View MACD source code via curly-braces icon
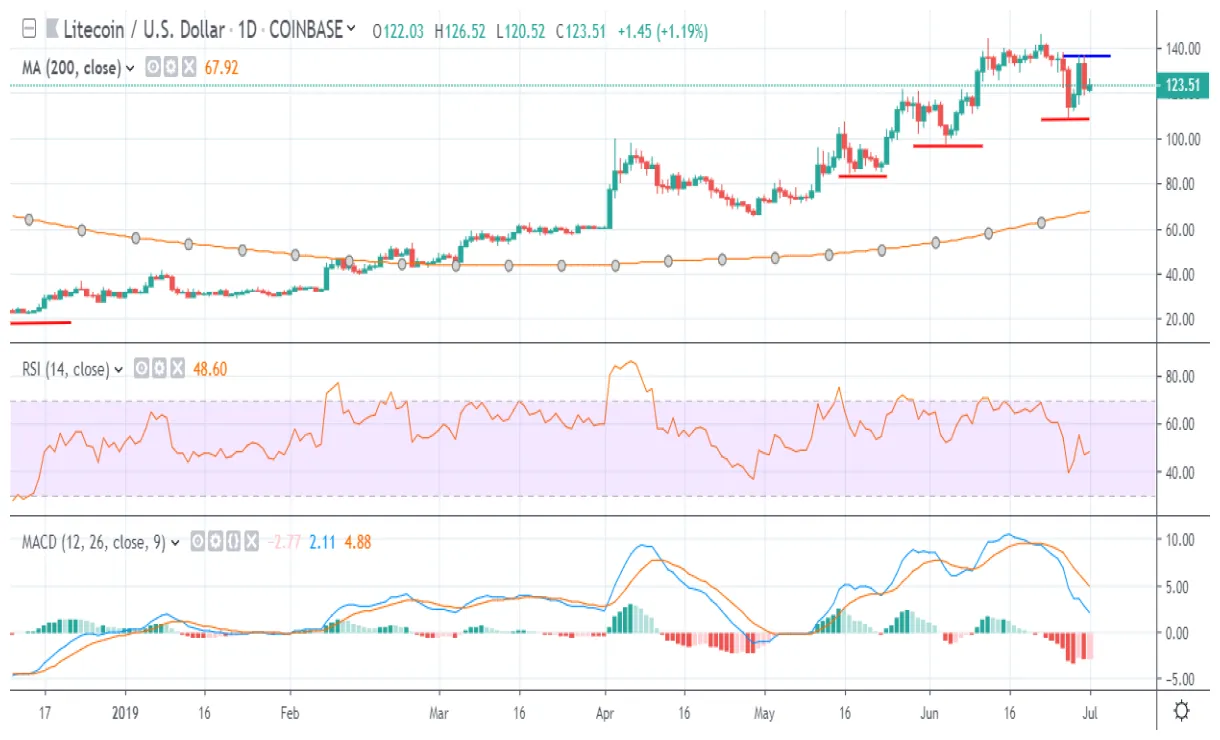Viewport: 1220px width, 740px height. pyautogui.click(x=235, y=543)
